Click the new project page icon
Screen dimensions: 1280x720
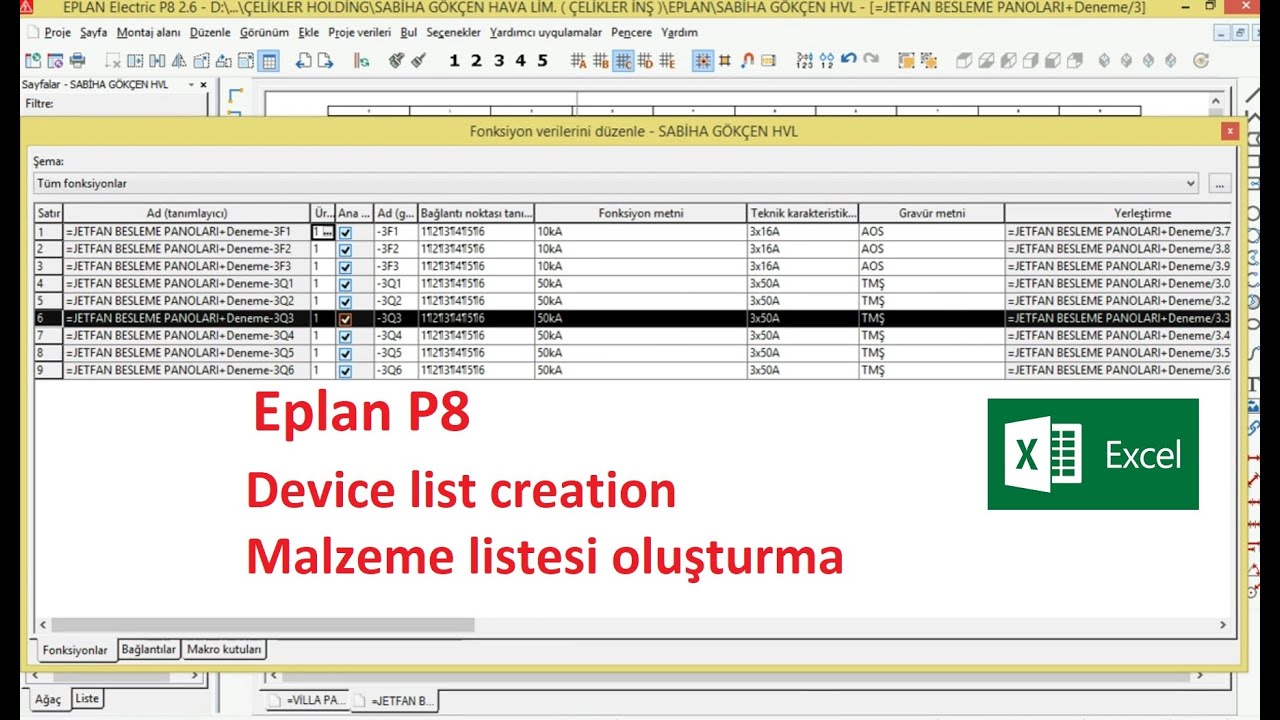coord(33,61)
